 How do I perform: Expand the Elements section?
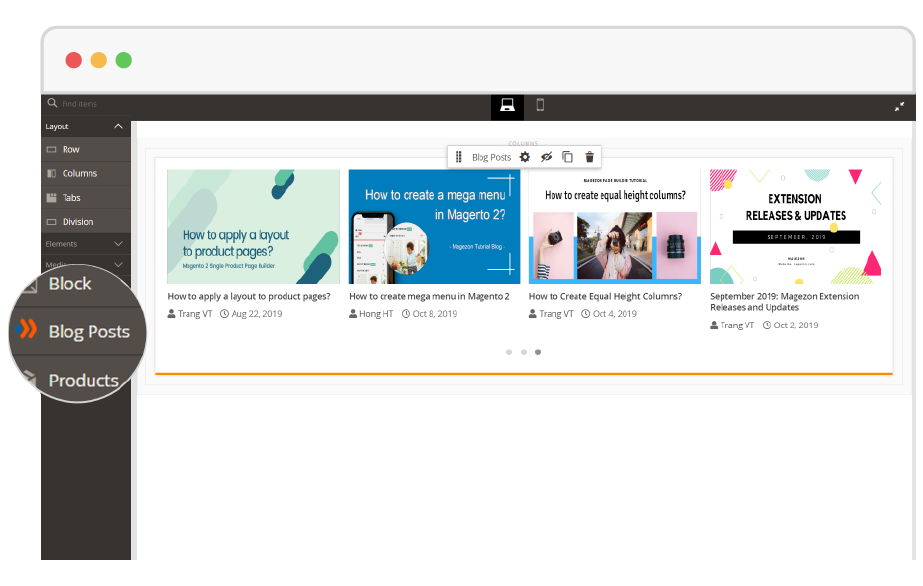pos(118,244)
